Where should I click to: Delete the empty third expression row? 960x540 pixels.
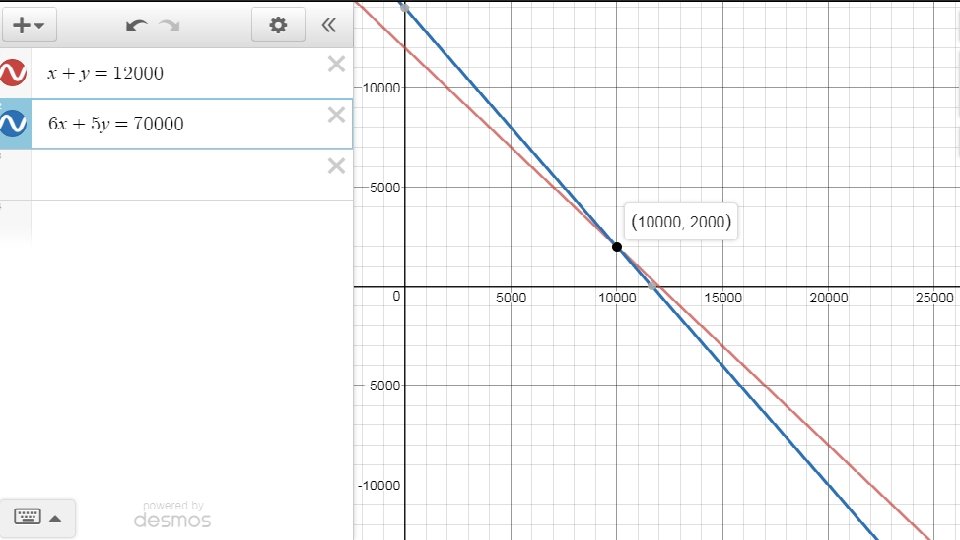click(336, 165)
